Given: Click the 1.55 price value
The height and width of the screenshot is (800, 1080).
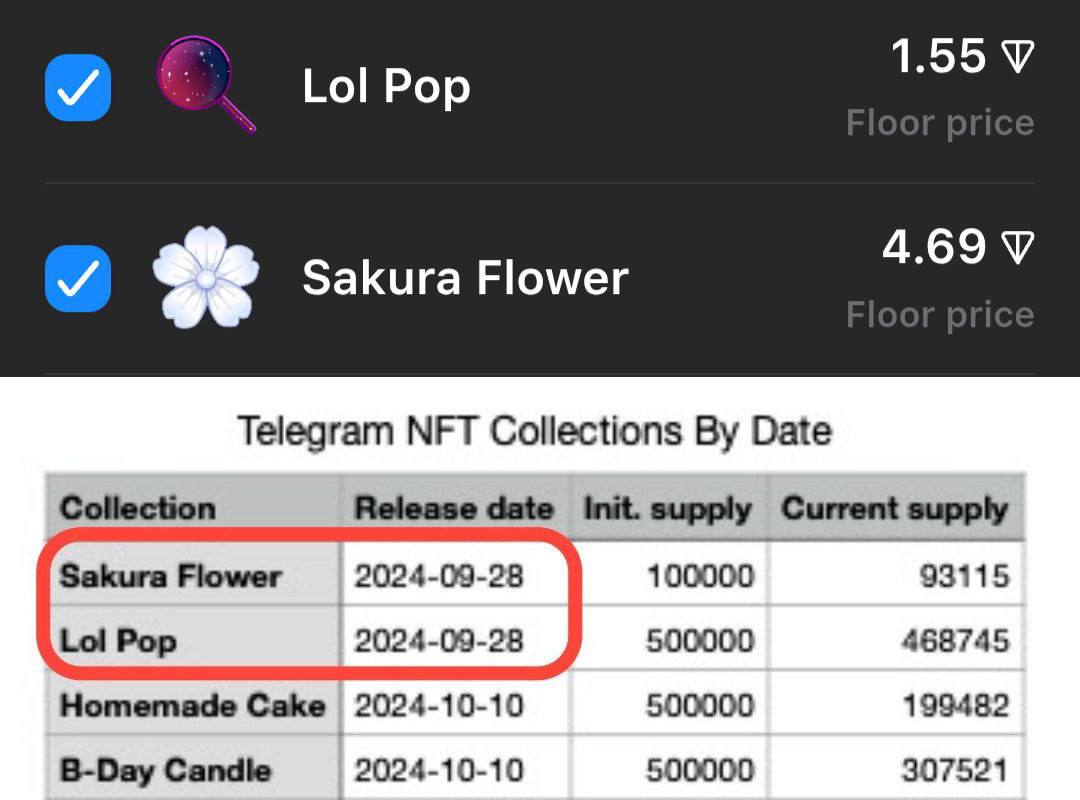Looking at the screenshot, I should click(938, 58).
